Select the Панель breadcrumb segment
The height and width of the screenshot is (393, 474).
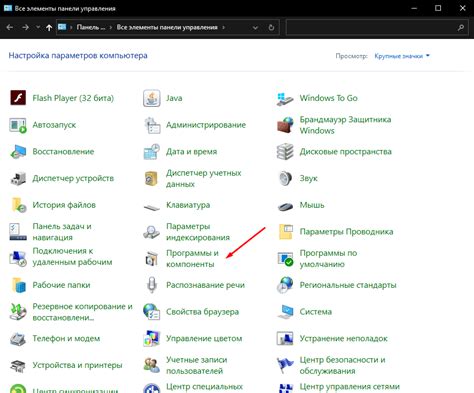click(91, 27)
